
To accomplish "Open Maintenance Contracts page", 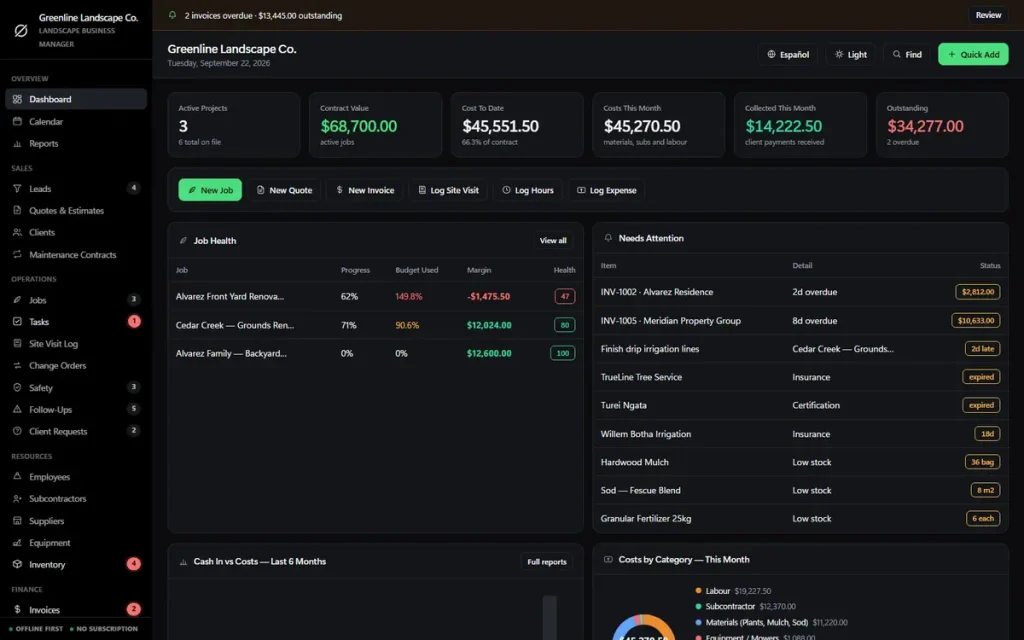I will pyautogui.click(x=76, y=255).
